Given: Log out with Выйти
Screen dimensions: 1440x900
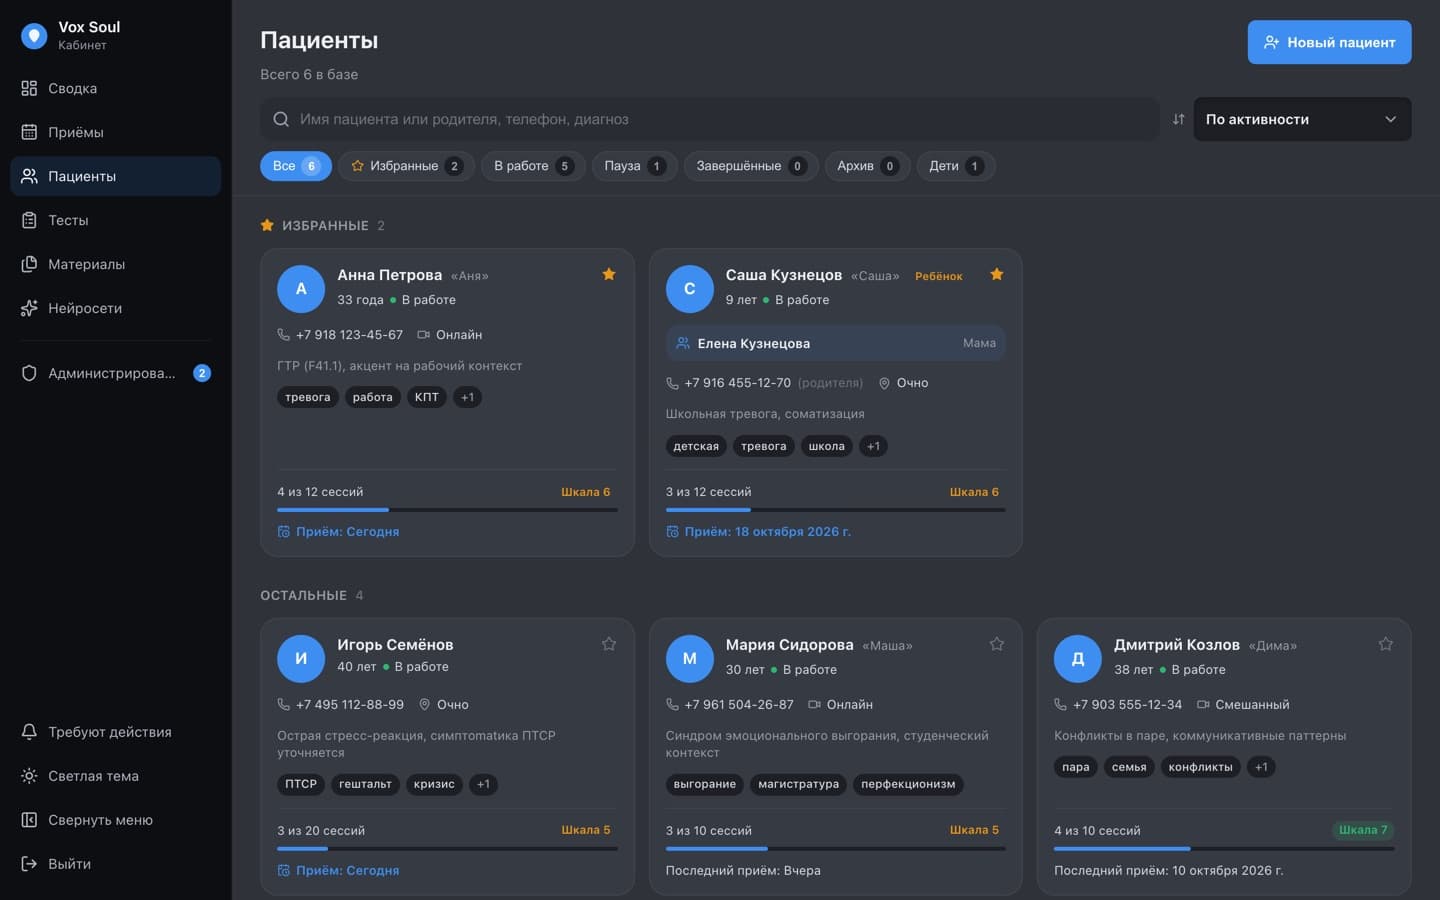Looking at the screenshot, I should tap(115, 864).
